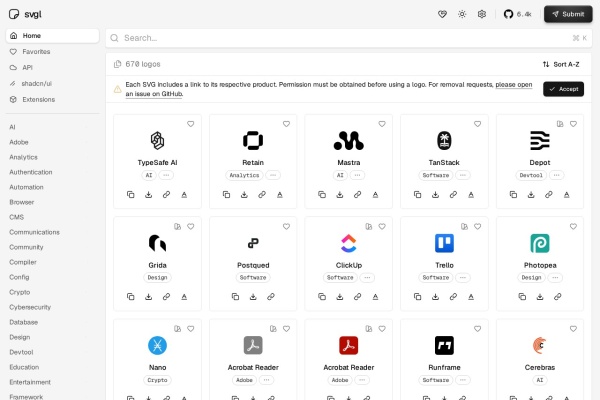Expand more categories on ClickUp card
The image size is (600, 400).
point(367,277)
